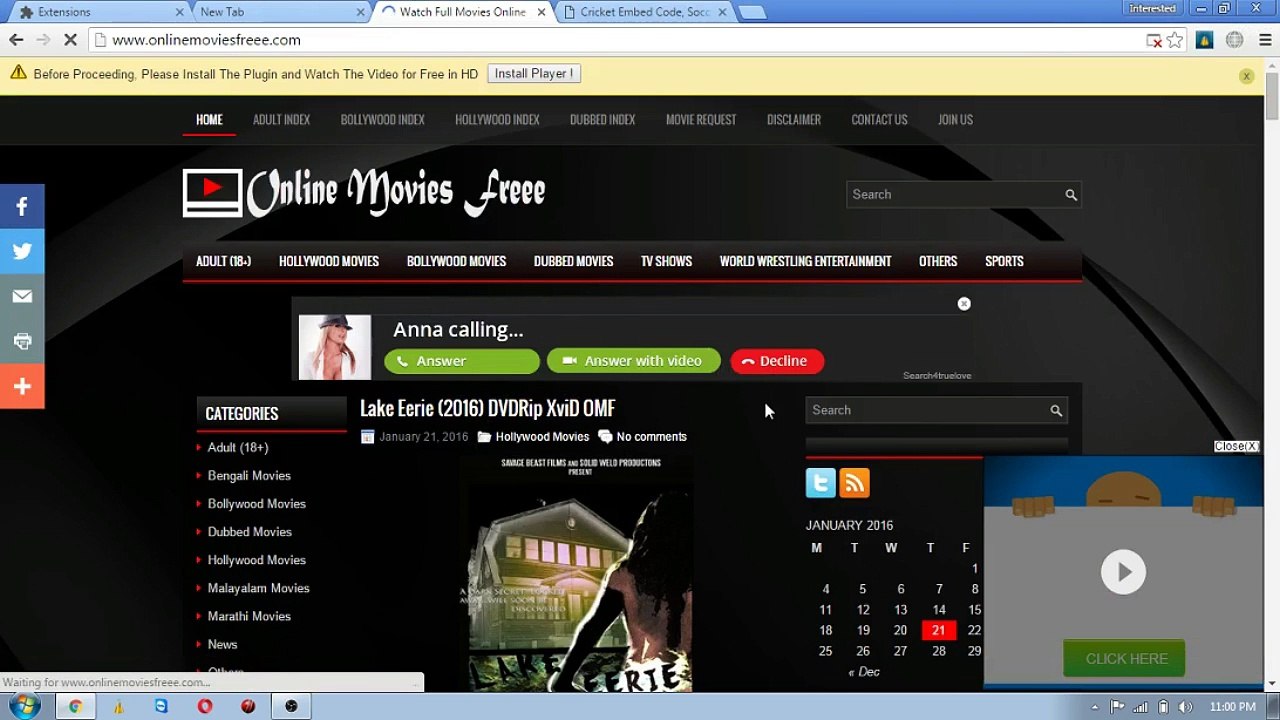Open the DISCLAIMER nav link
Viewport: 1280px width, 720px height.
click(x=794, y=119)
